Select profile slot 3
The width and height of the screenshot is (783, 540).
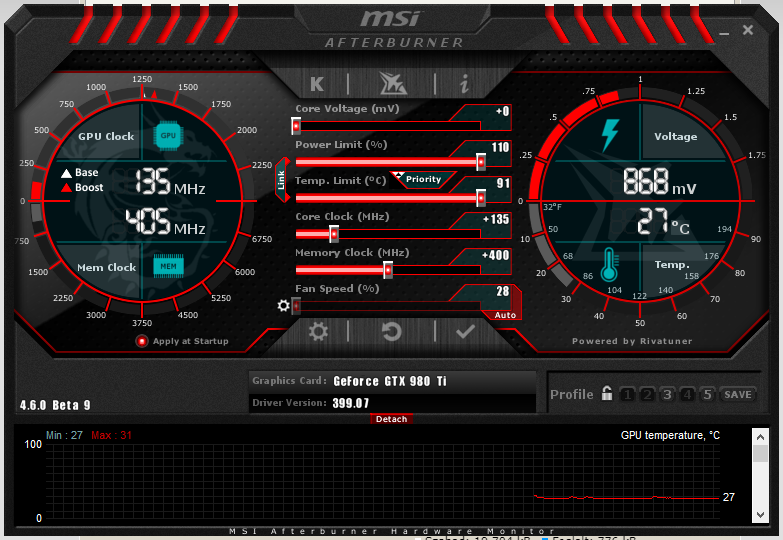pos(667,395)
